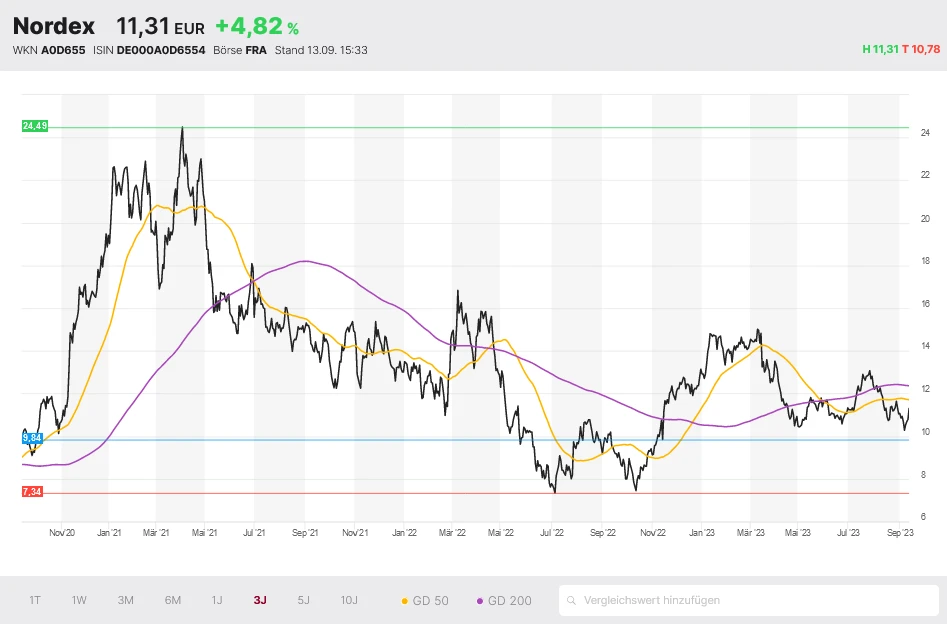Image resolution: width=947 pixels, height=628 pixels.
Task: Switch to the 6M chart view
Action: point(173,600)
